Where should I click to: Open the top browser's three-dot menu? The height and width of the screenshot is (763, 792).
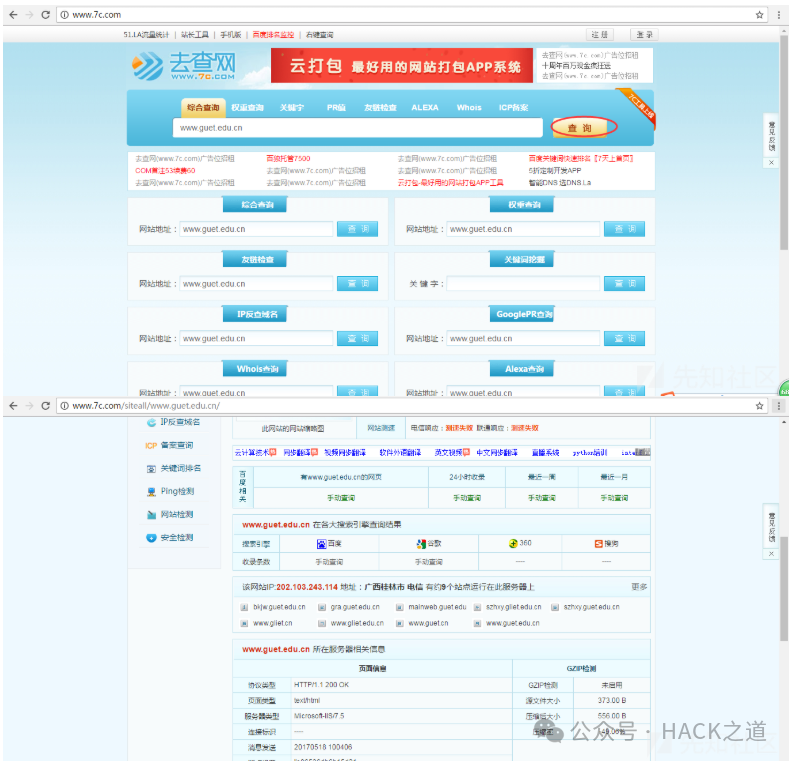coord(779,15)
